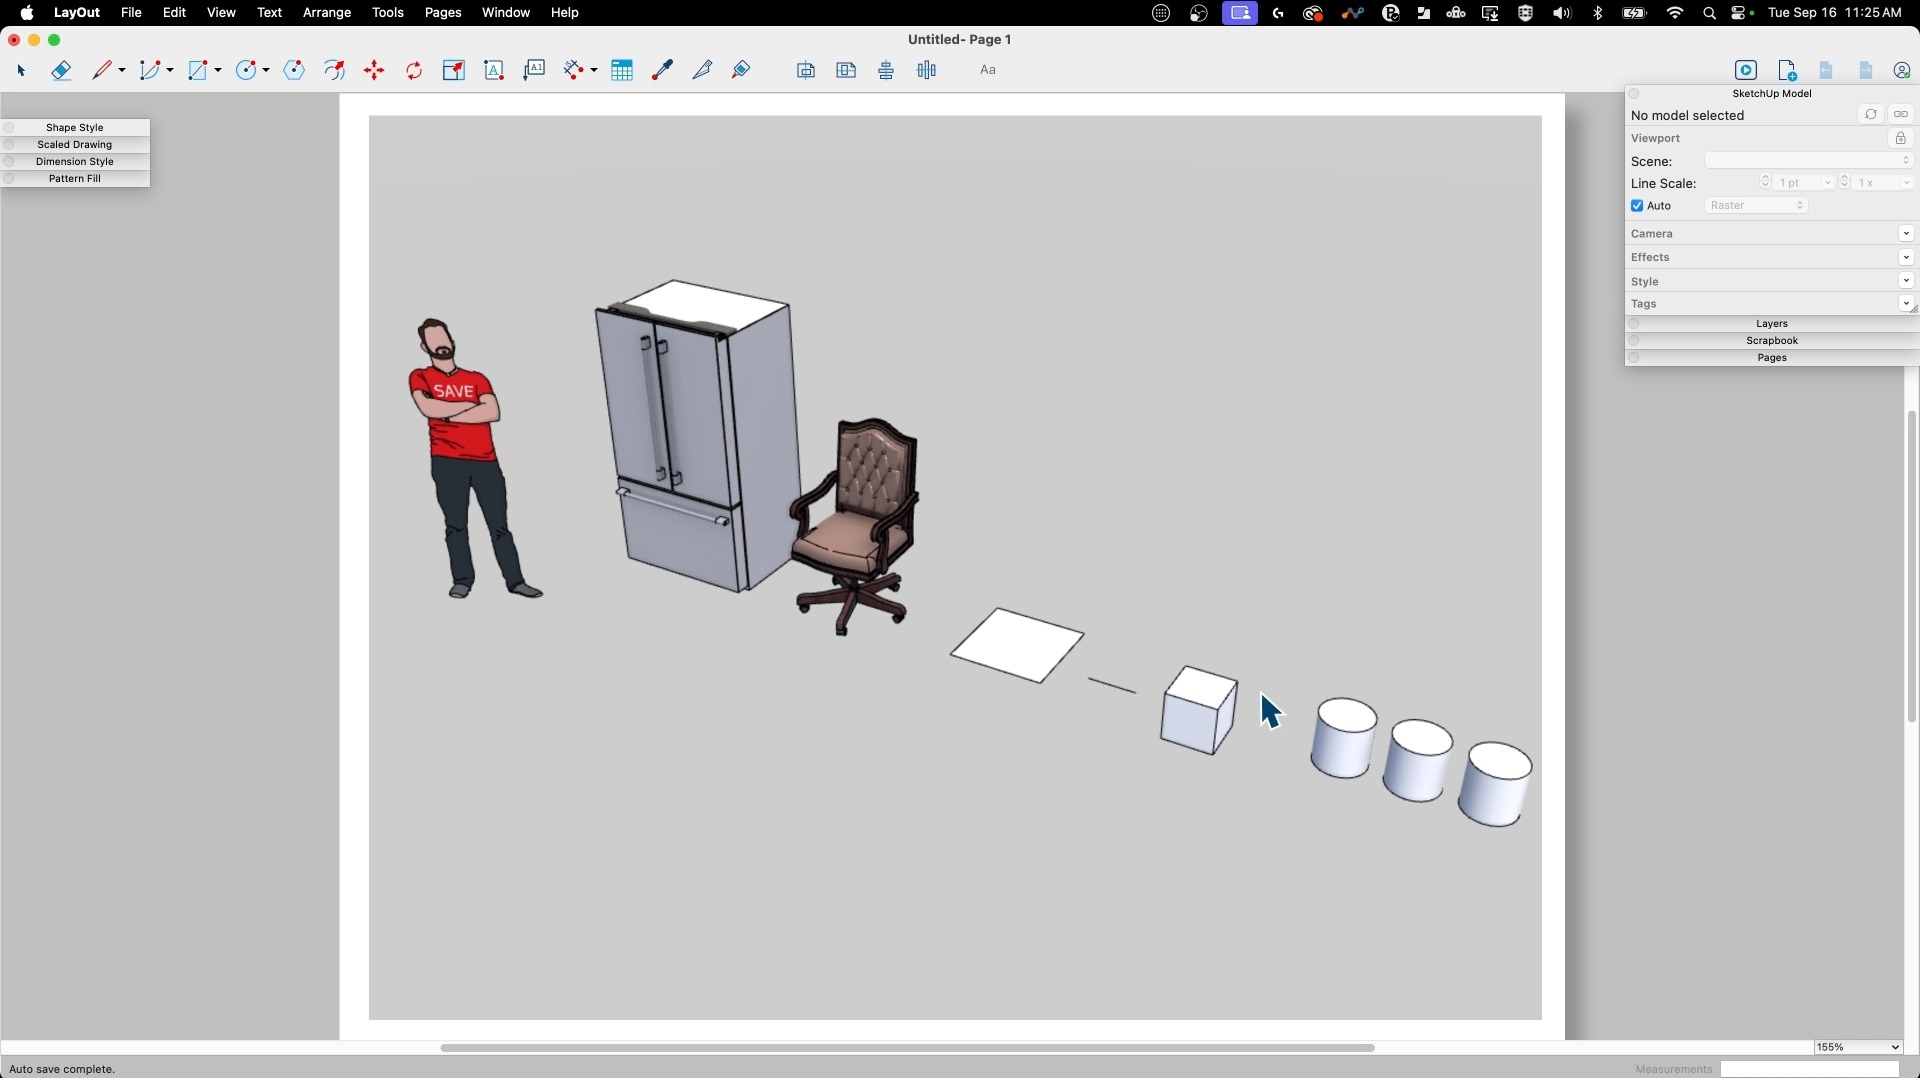Pick the Select arrow tool
Screen dimensions: 1920x1078
pyautogui.click(x=21, y=71)
